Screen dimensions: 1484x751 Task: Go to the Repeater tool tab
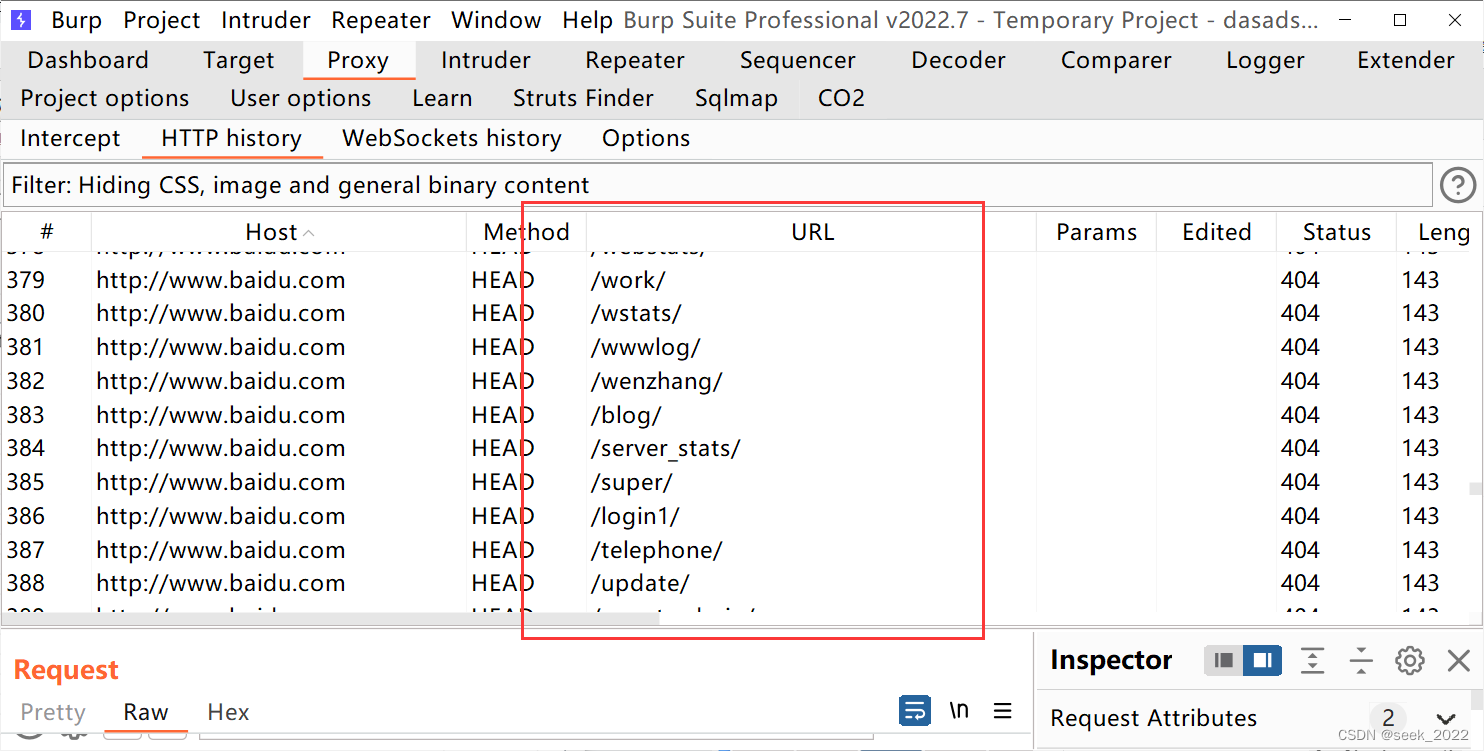click(635, 60)
